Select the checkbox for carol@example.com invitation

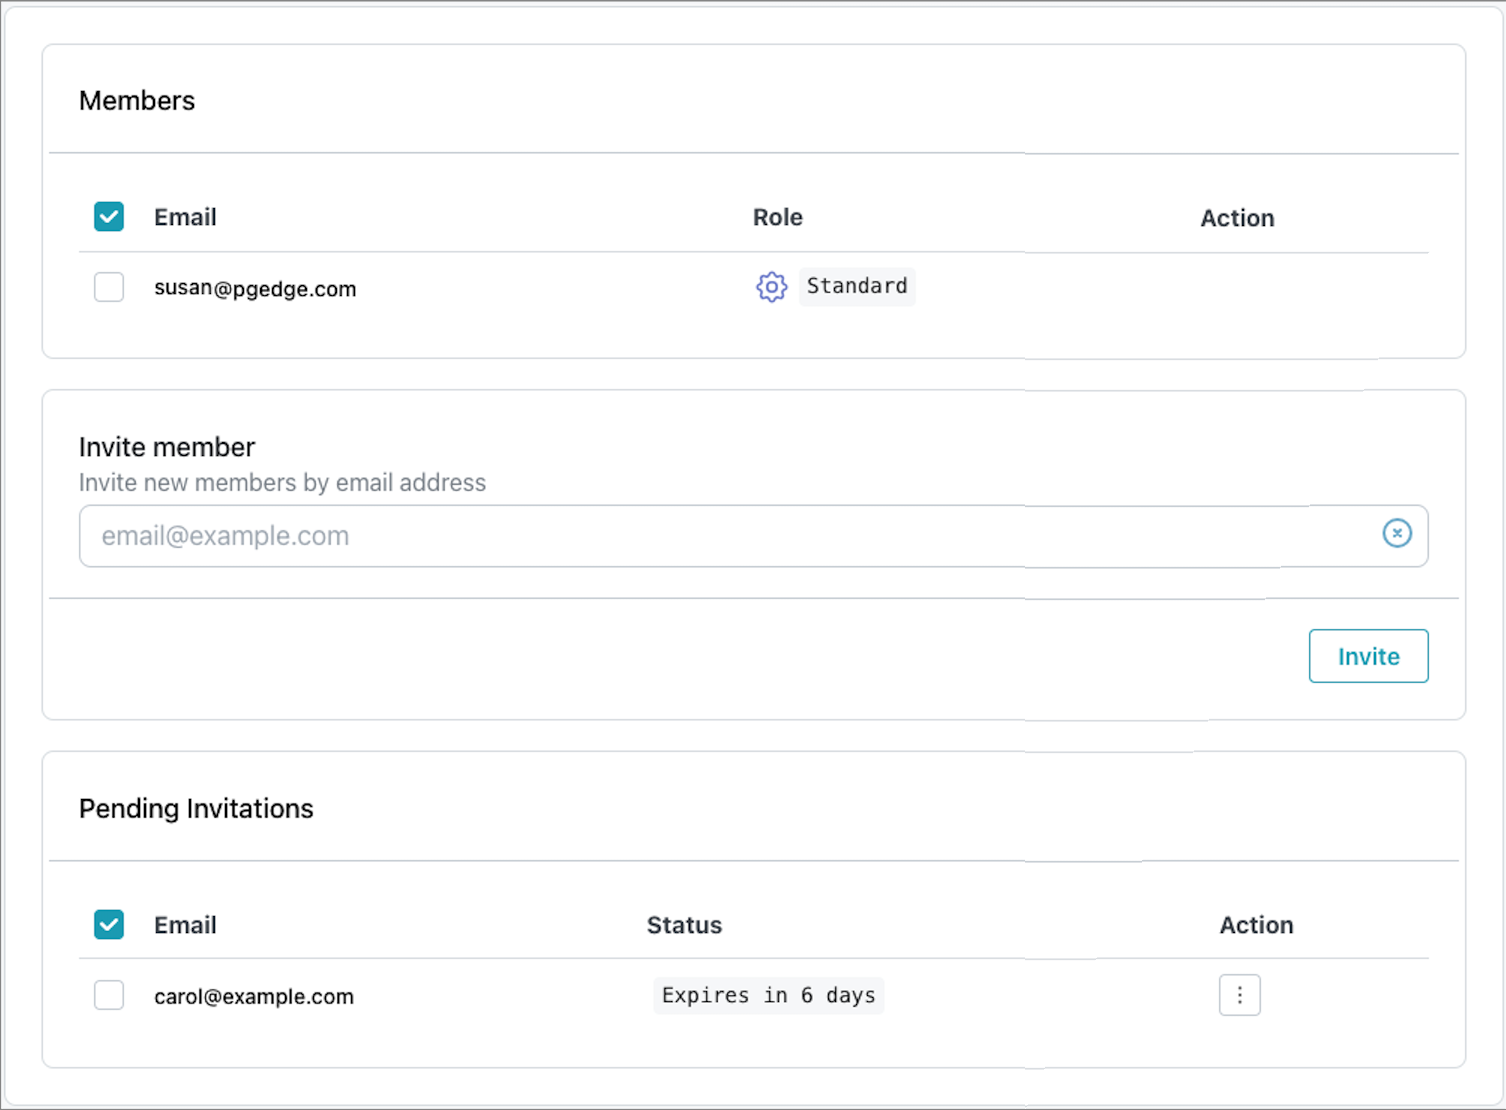point(108,995)
